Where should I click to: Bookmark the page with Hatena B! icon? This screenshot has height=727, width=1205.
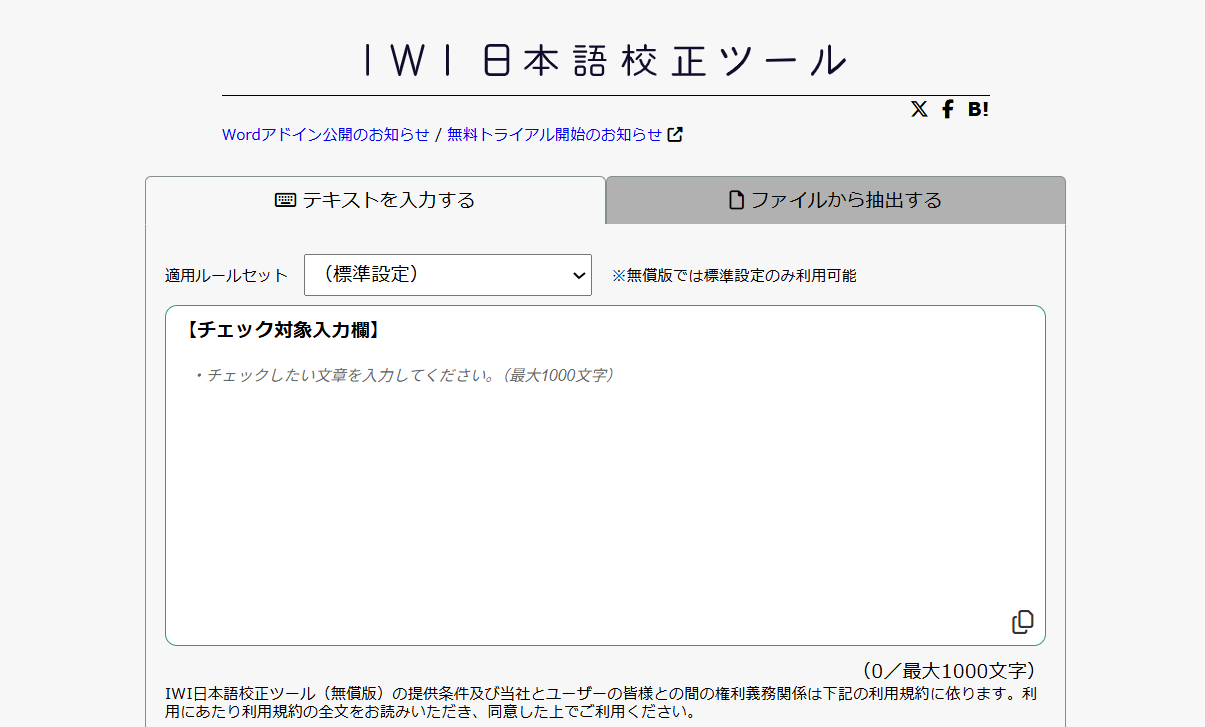click(978, 109)
